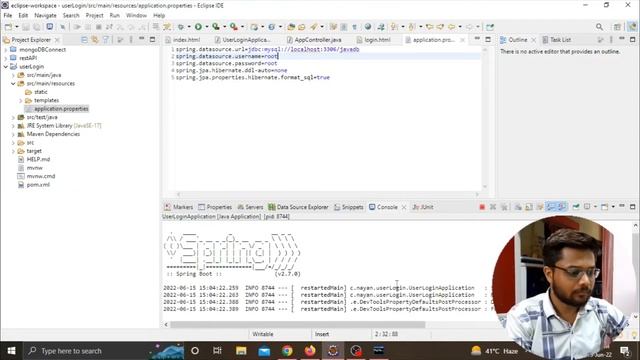Image resolution: width=640 pixels, height=360 pixels.
Task: Toggle Show Console on standard output change
Action: [551, 207]
